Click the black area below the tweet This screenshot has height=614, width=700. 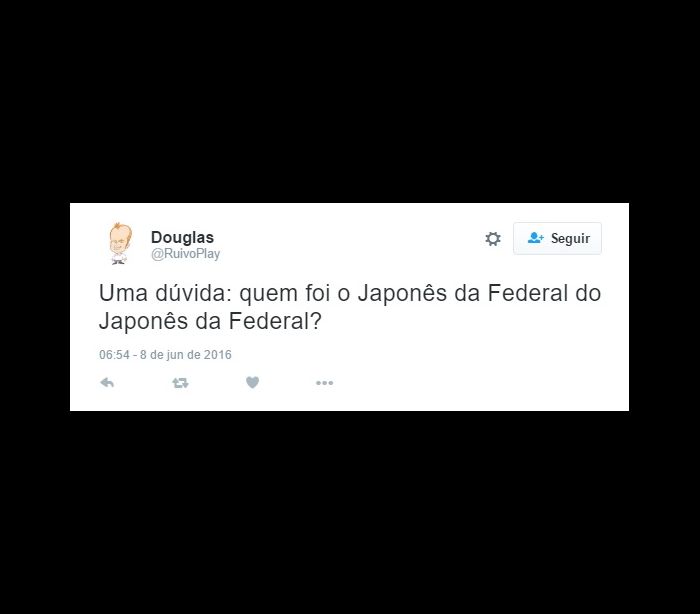click(x=350, y=512)
